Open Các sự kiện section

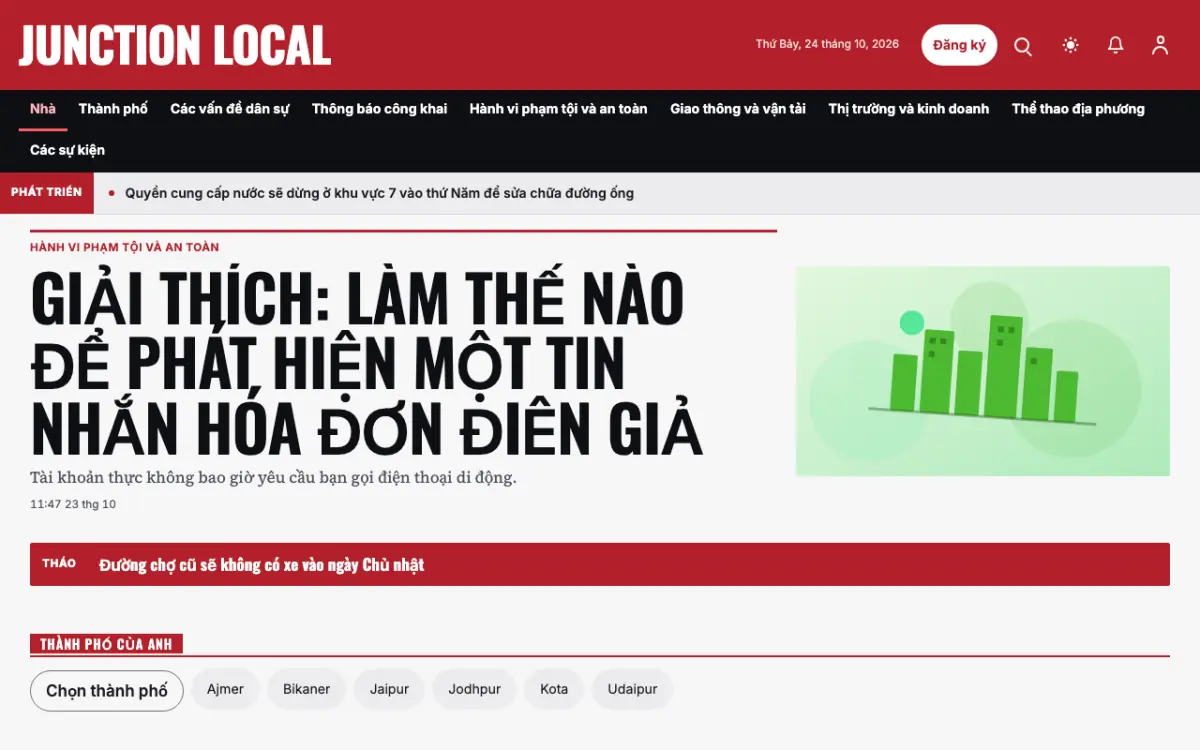tap(67, 150)
